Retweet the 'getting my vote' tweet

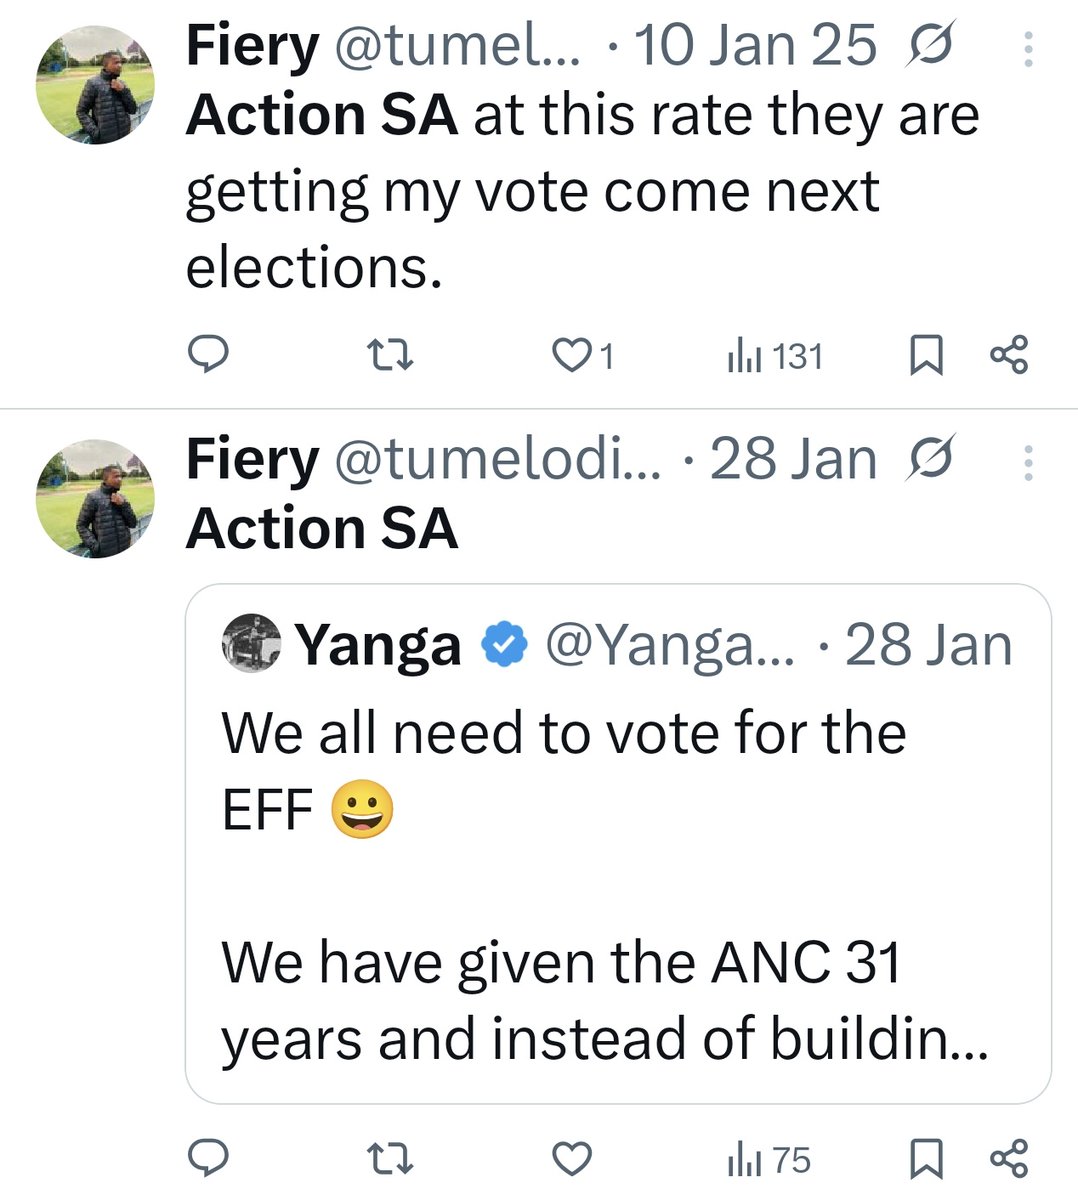(x=390, y=355)
